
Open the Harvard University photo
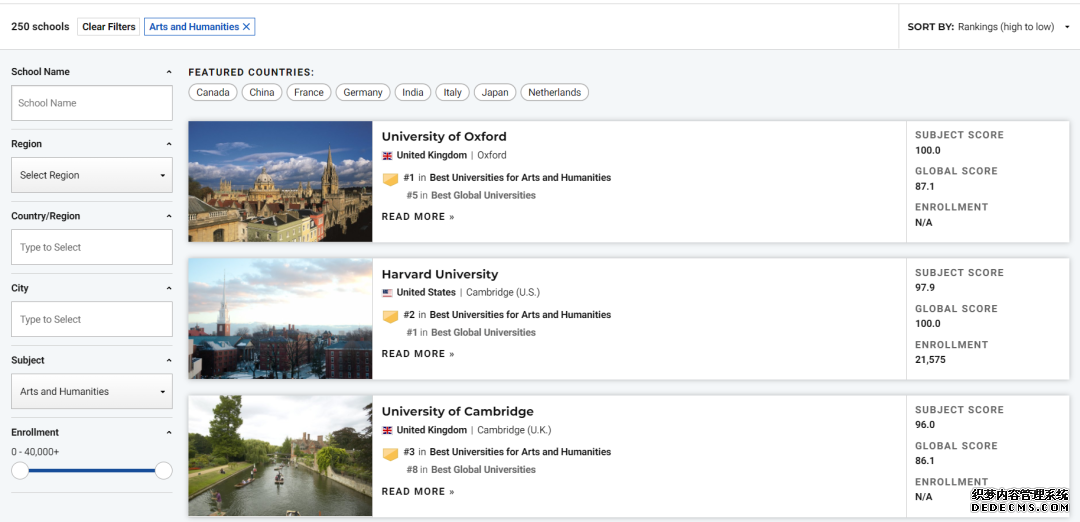(x=280, y=319)
